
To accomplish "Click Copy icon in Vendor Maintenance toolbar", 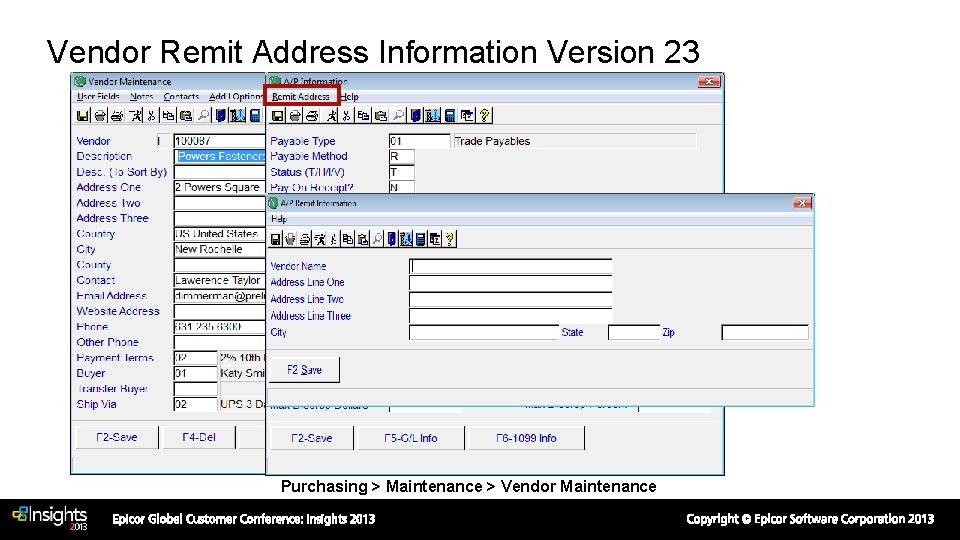I will tap(168, 115).
